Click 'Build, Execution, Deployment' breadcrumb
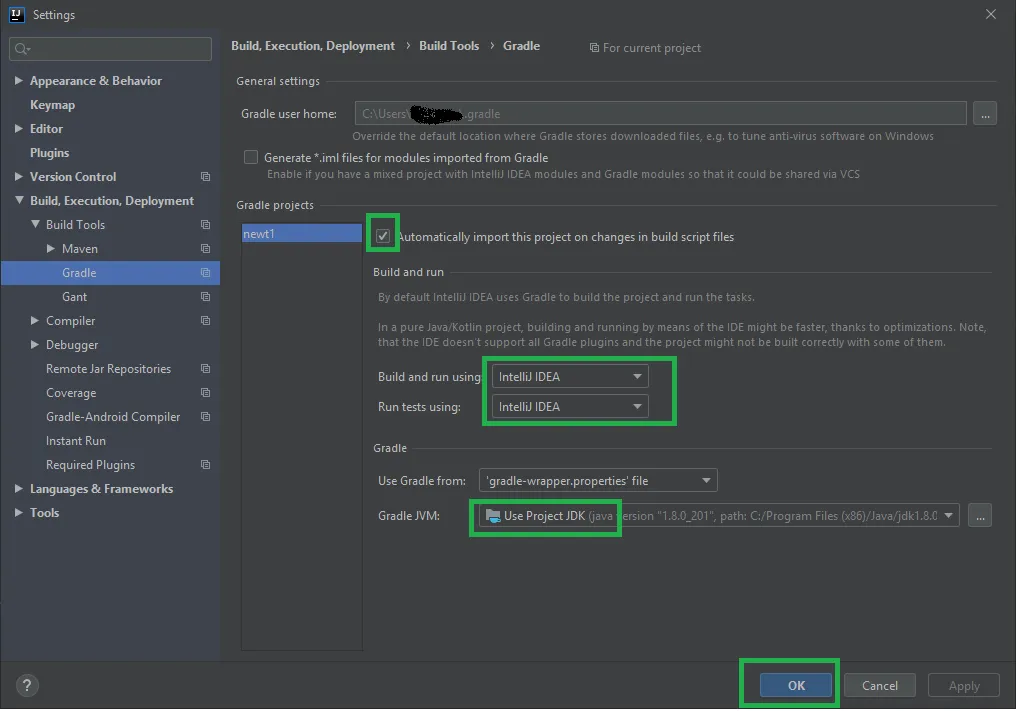The height and width of the screenshot is (711, 1018). coord(313,45)
